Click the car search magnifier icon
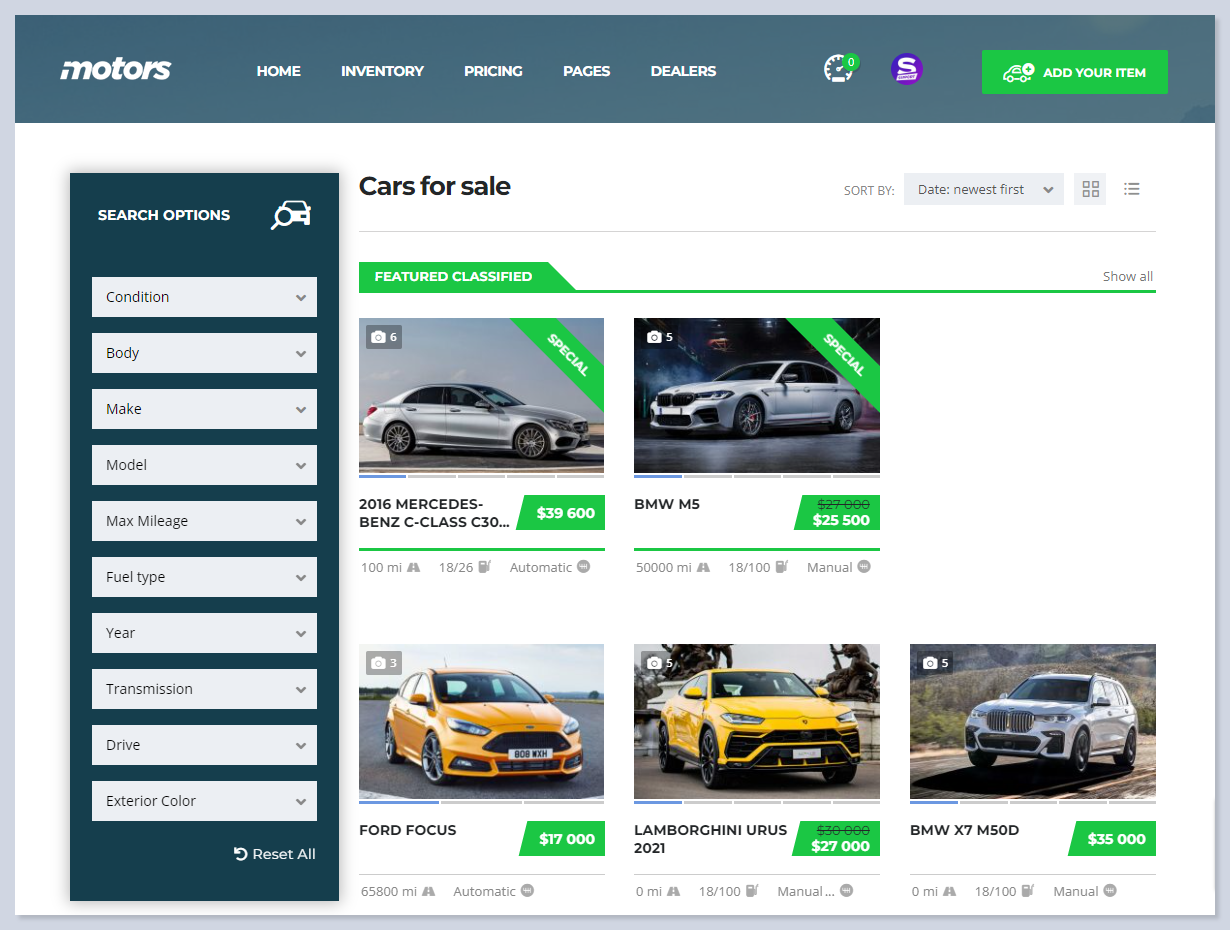Screen dimensions: 1230x930 [291, 215]
